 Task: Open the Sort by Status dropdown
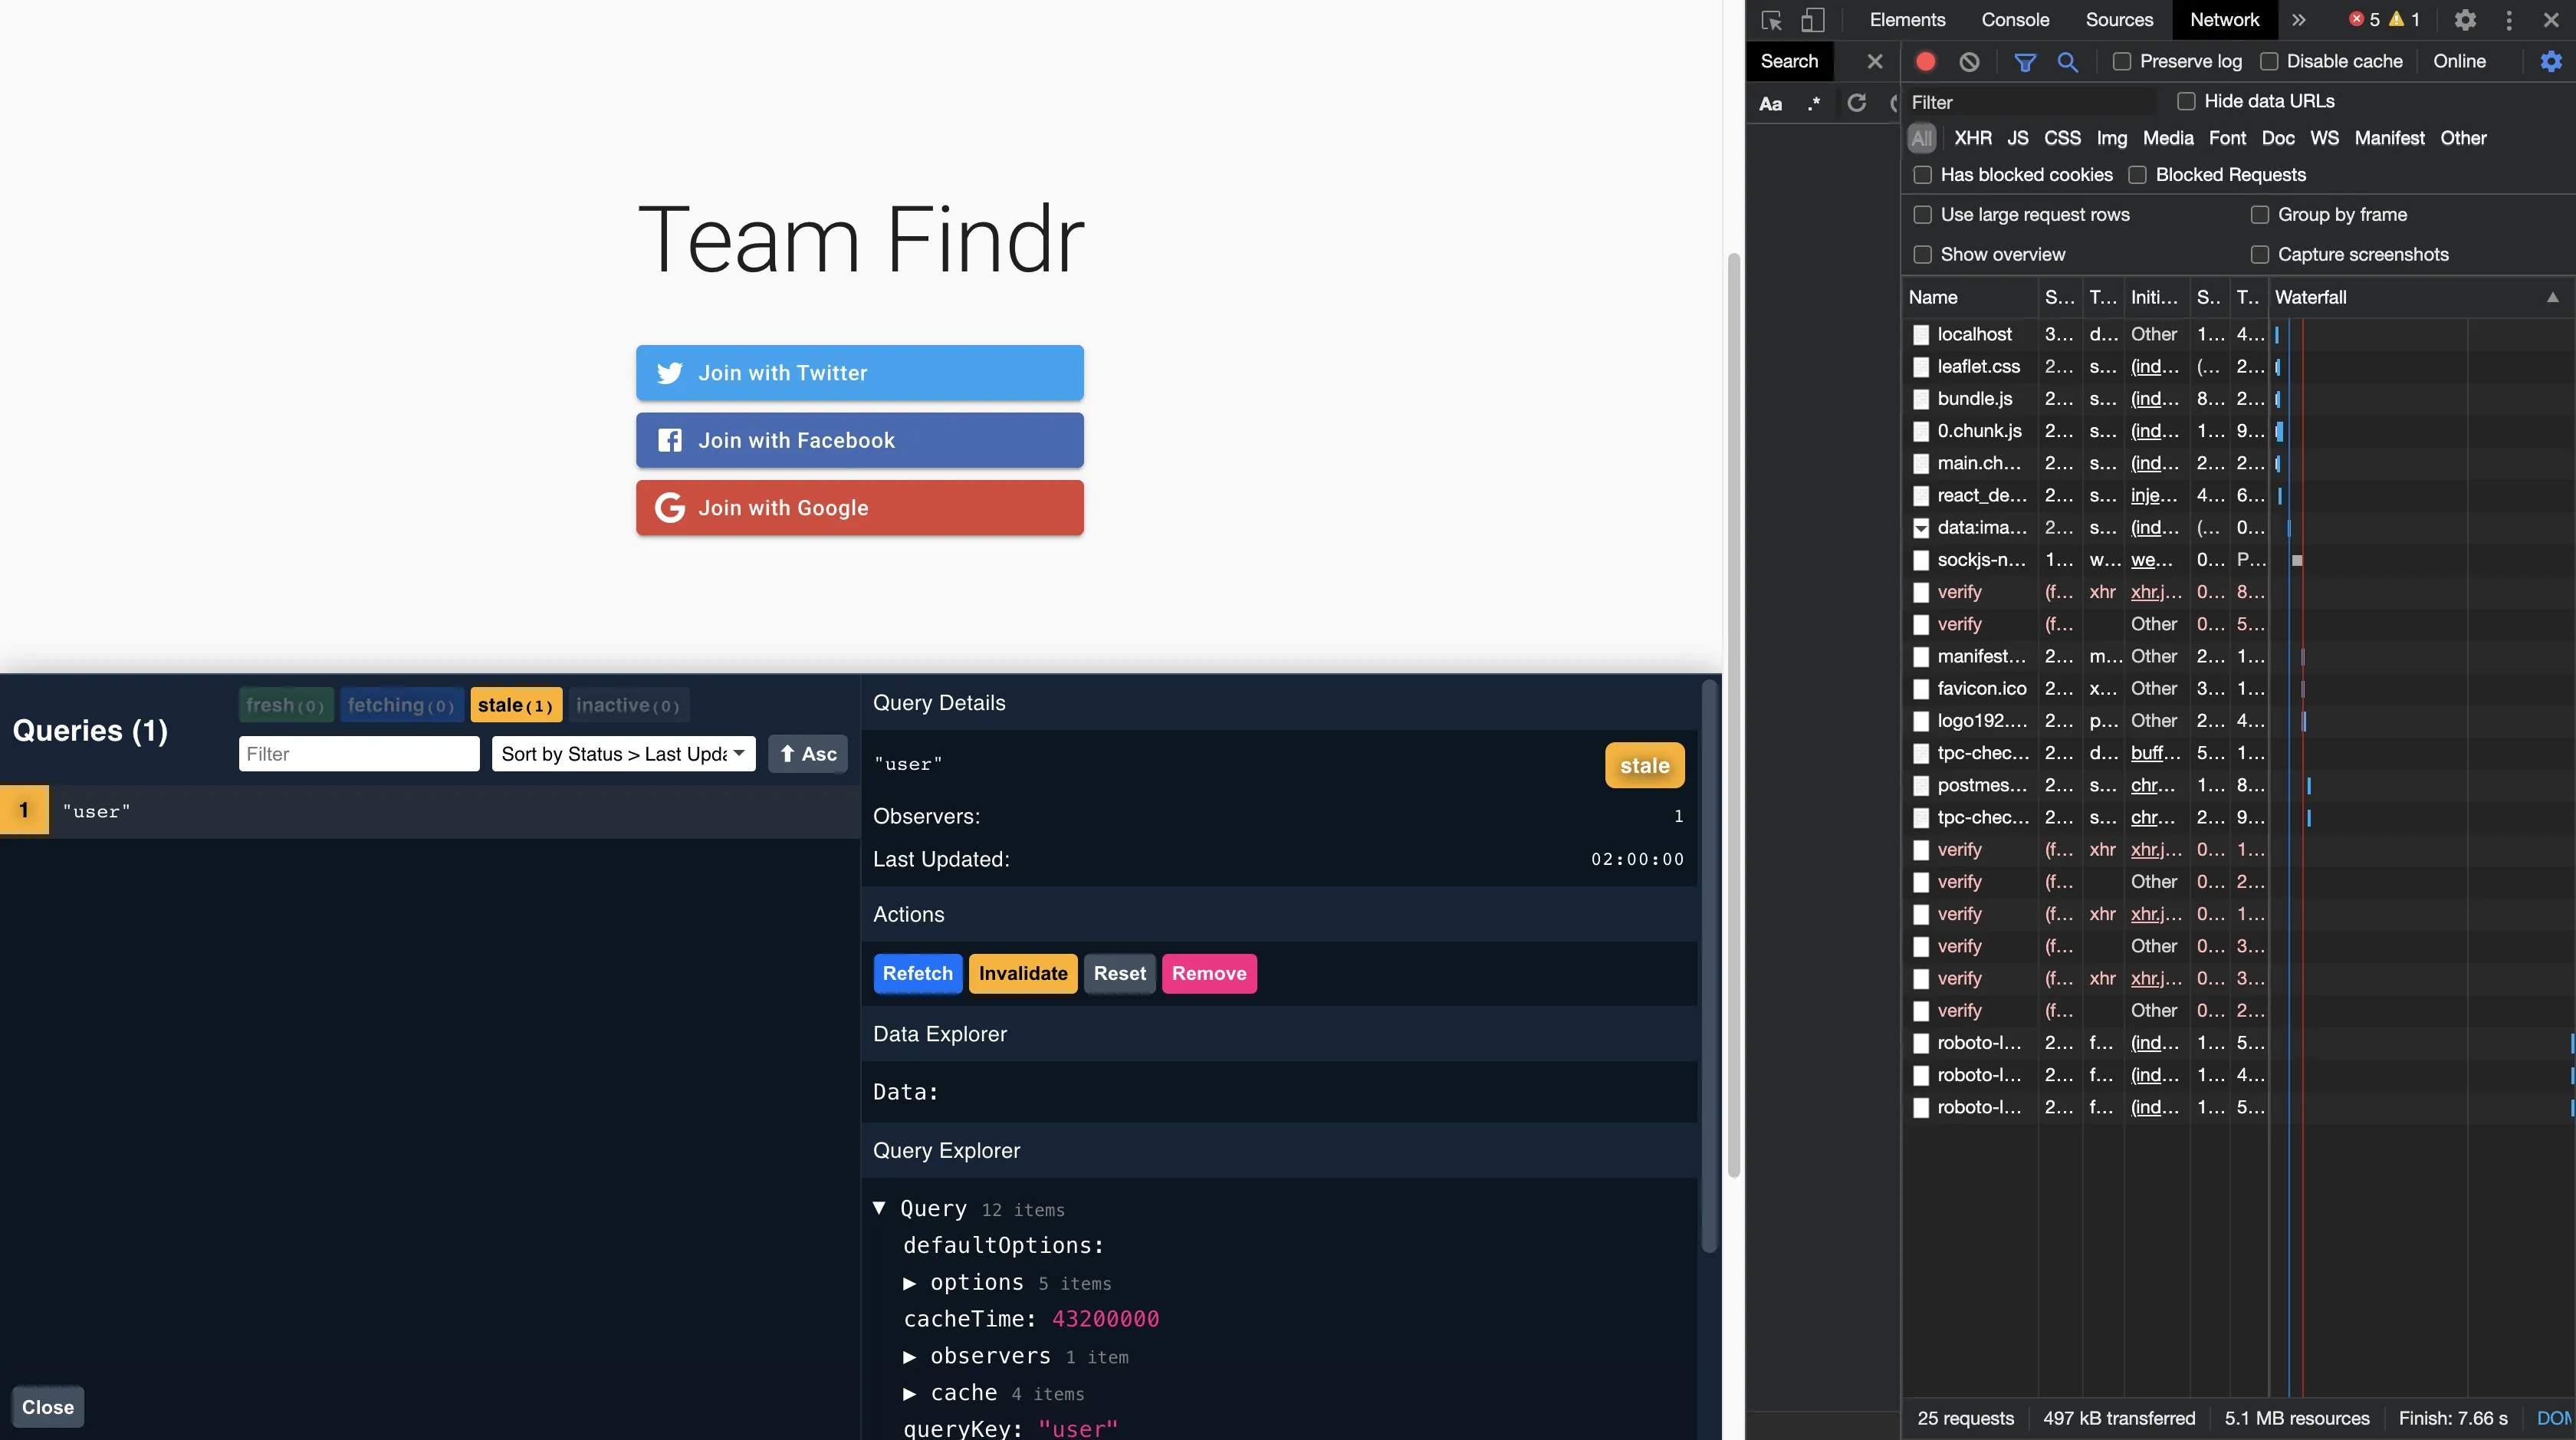pos(623,754)
